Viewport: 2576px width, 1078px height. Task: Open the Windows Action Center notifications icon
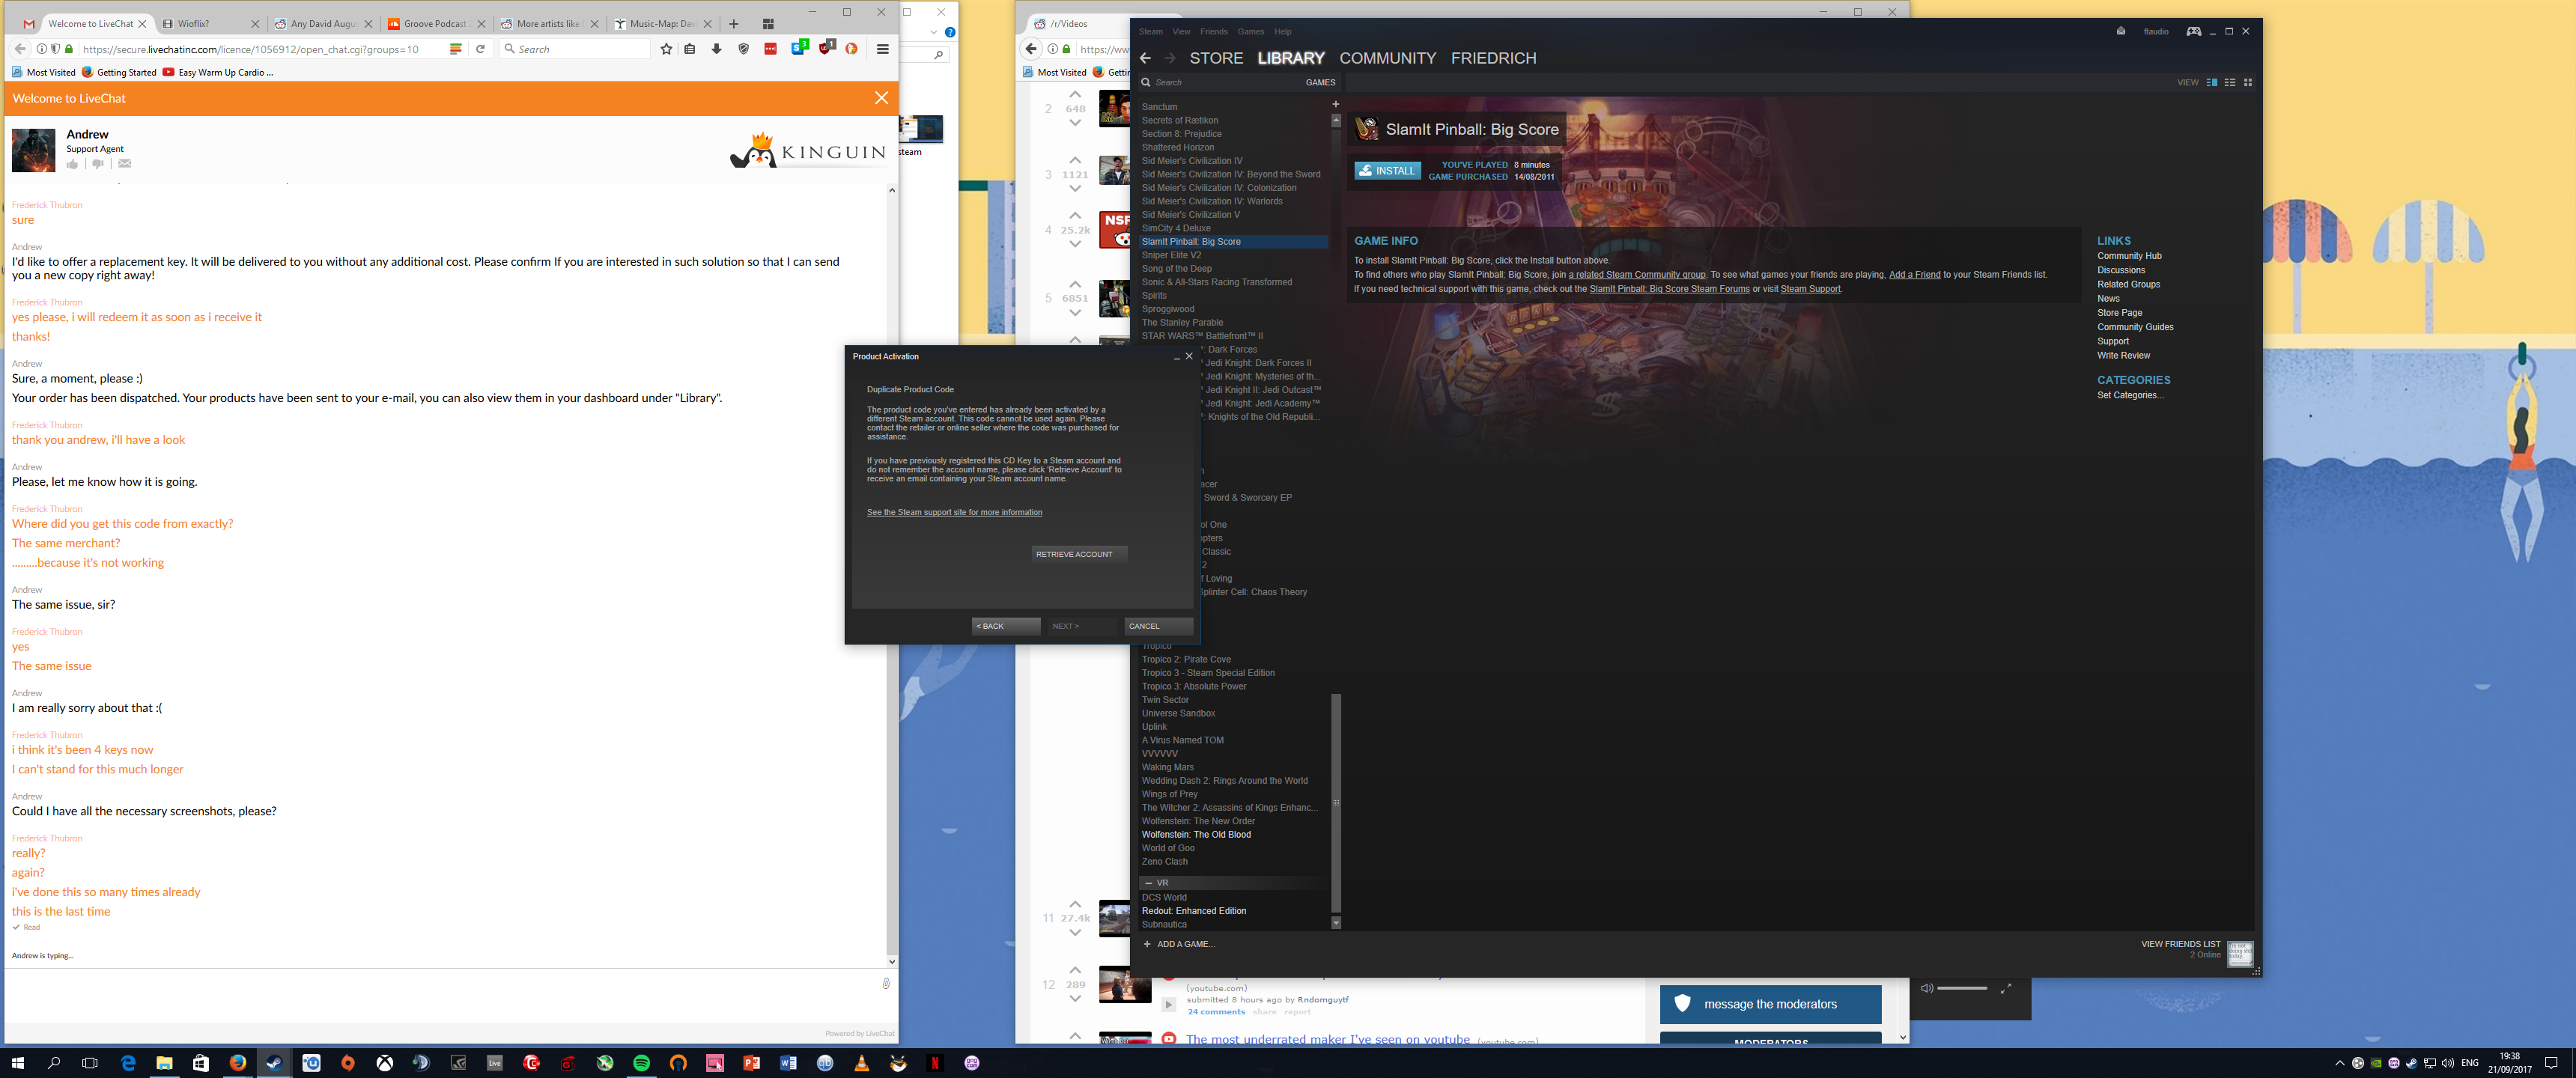[2551, 1063]
